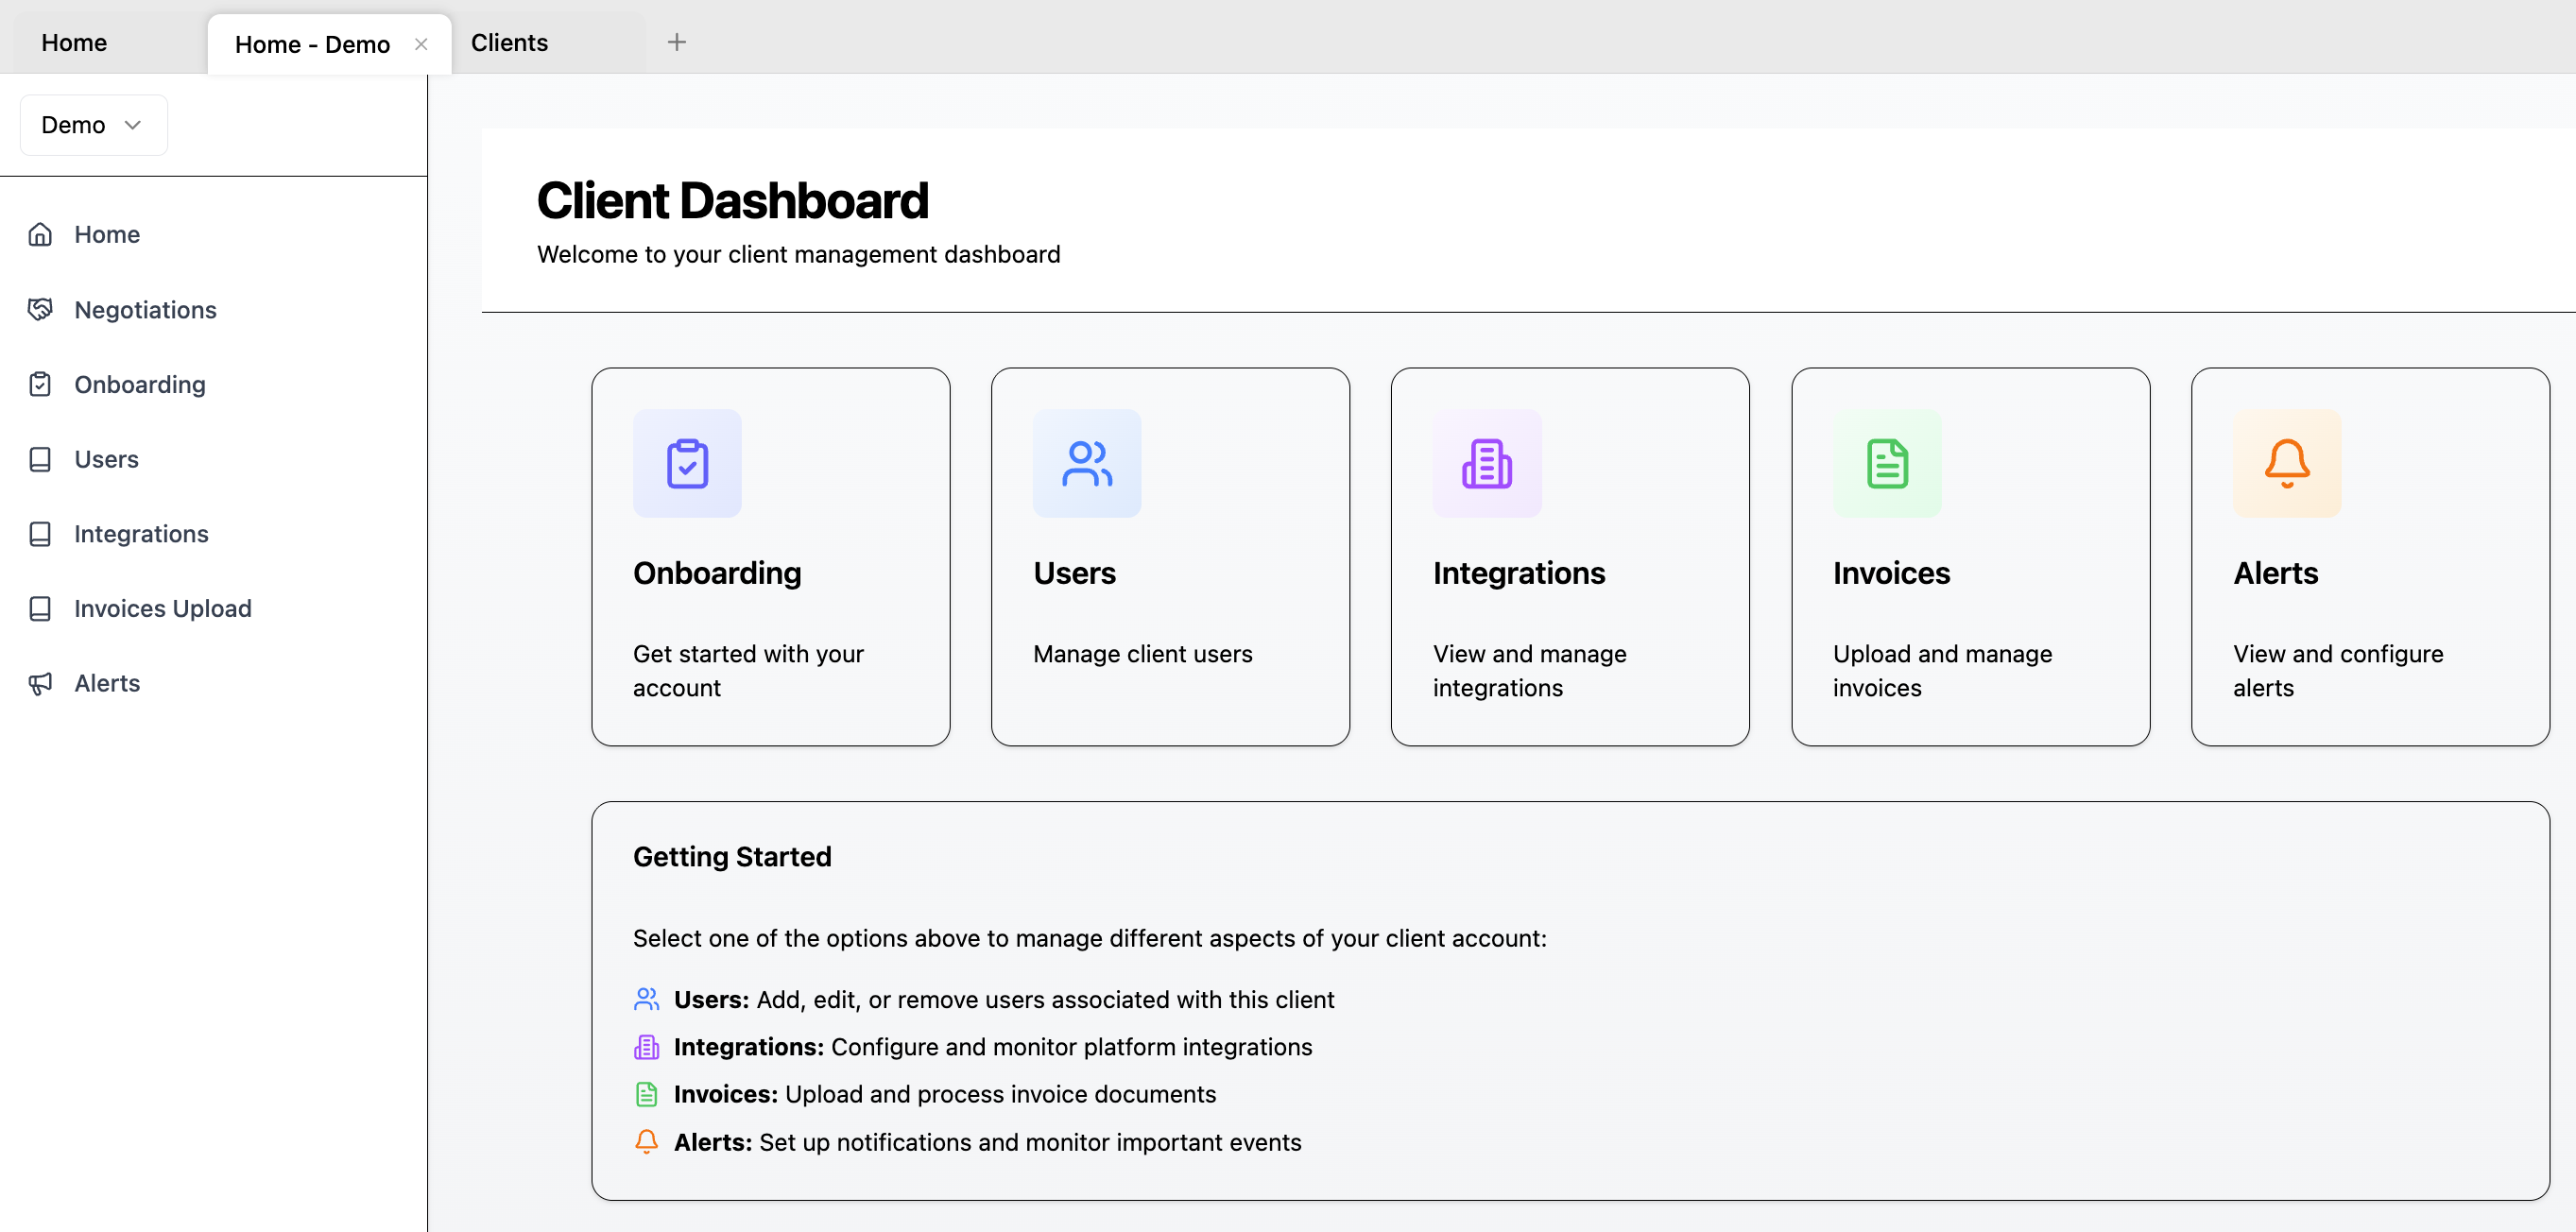Open the Alerts card title
Screen dimensions: 2576x1232
click(x=2275, y=573)
